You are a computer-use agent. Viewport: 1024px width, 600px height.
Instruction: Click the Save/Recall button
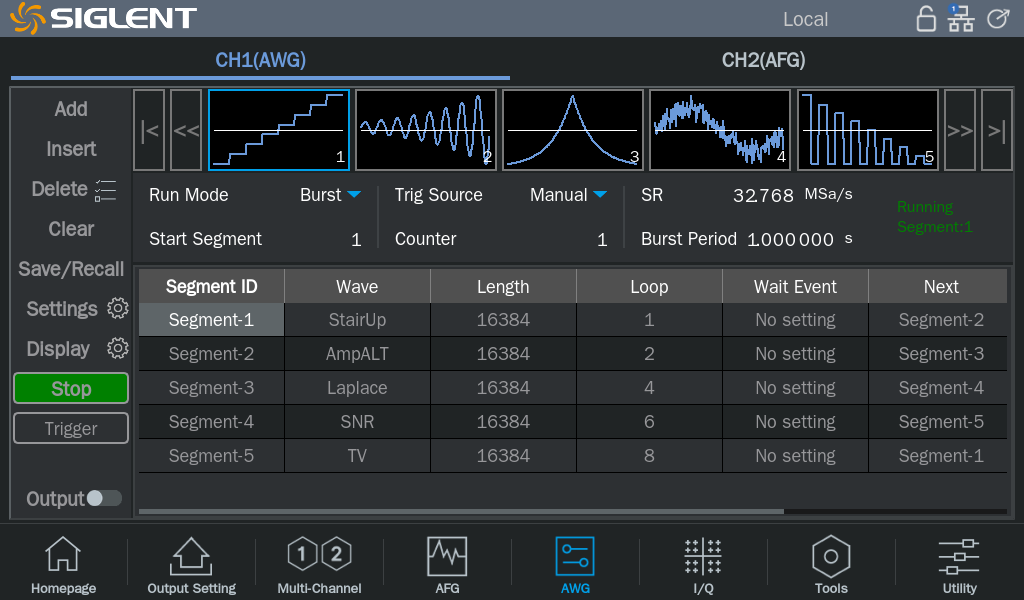click(x=71, y=269)
